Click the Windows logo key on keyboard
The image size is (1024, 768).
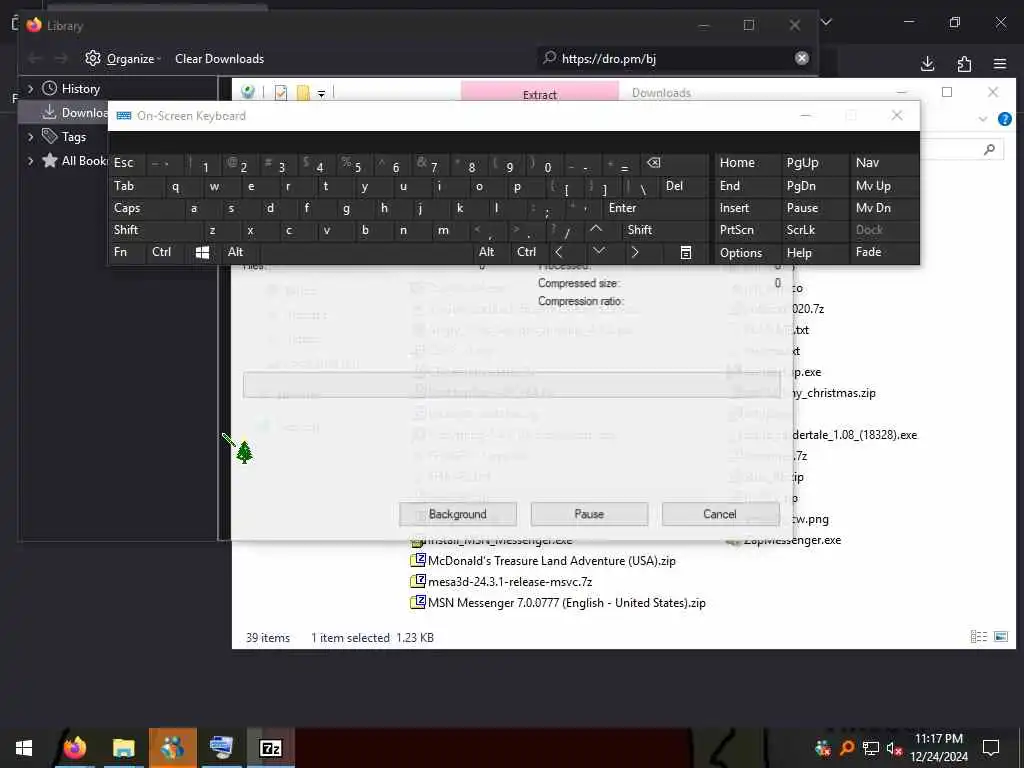tap(203, 252)
